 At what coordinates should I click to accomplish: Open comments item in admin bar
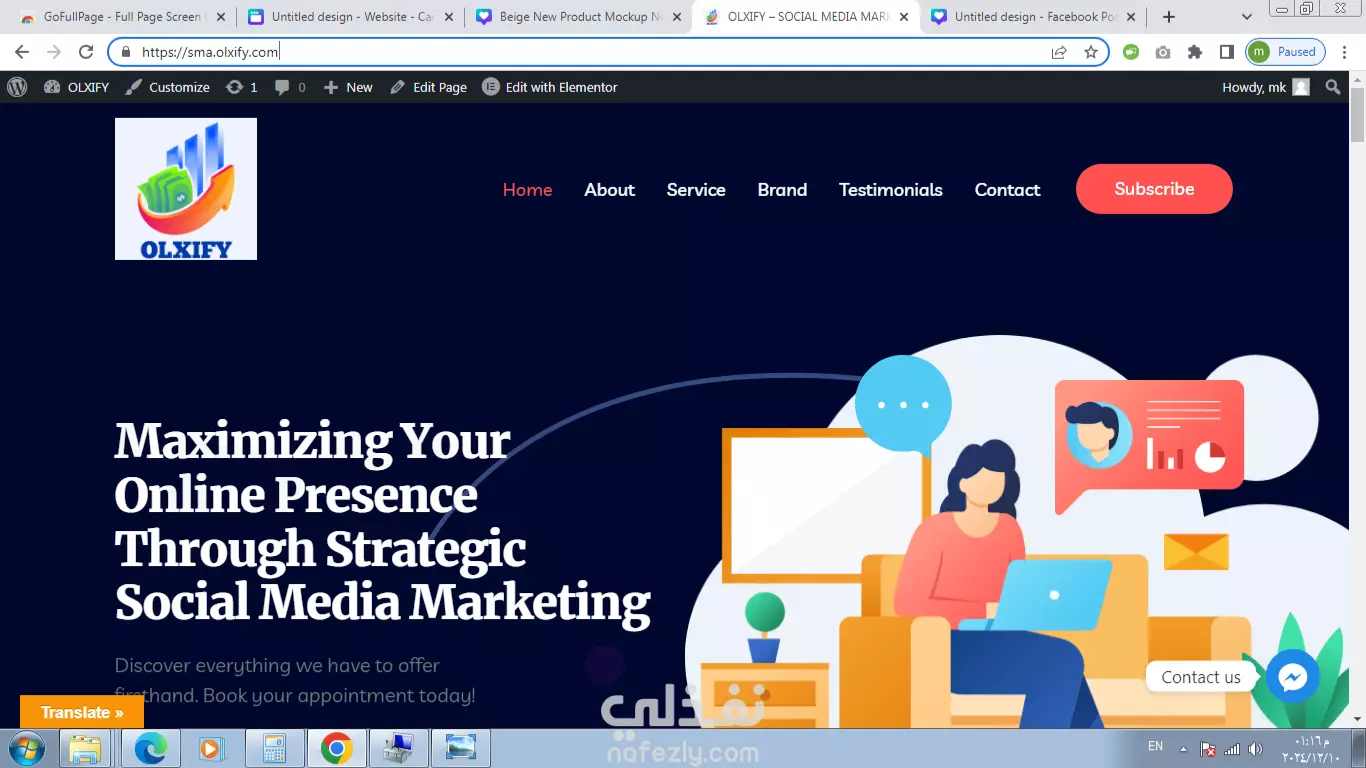point(290,87)
